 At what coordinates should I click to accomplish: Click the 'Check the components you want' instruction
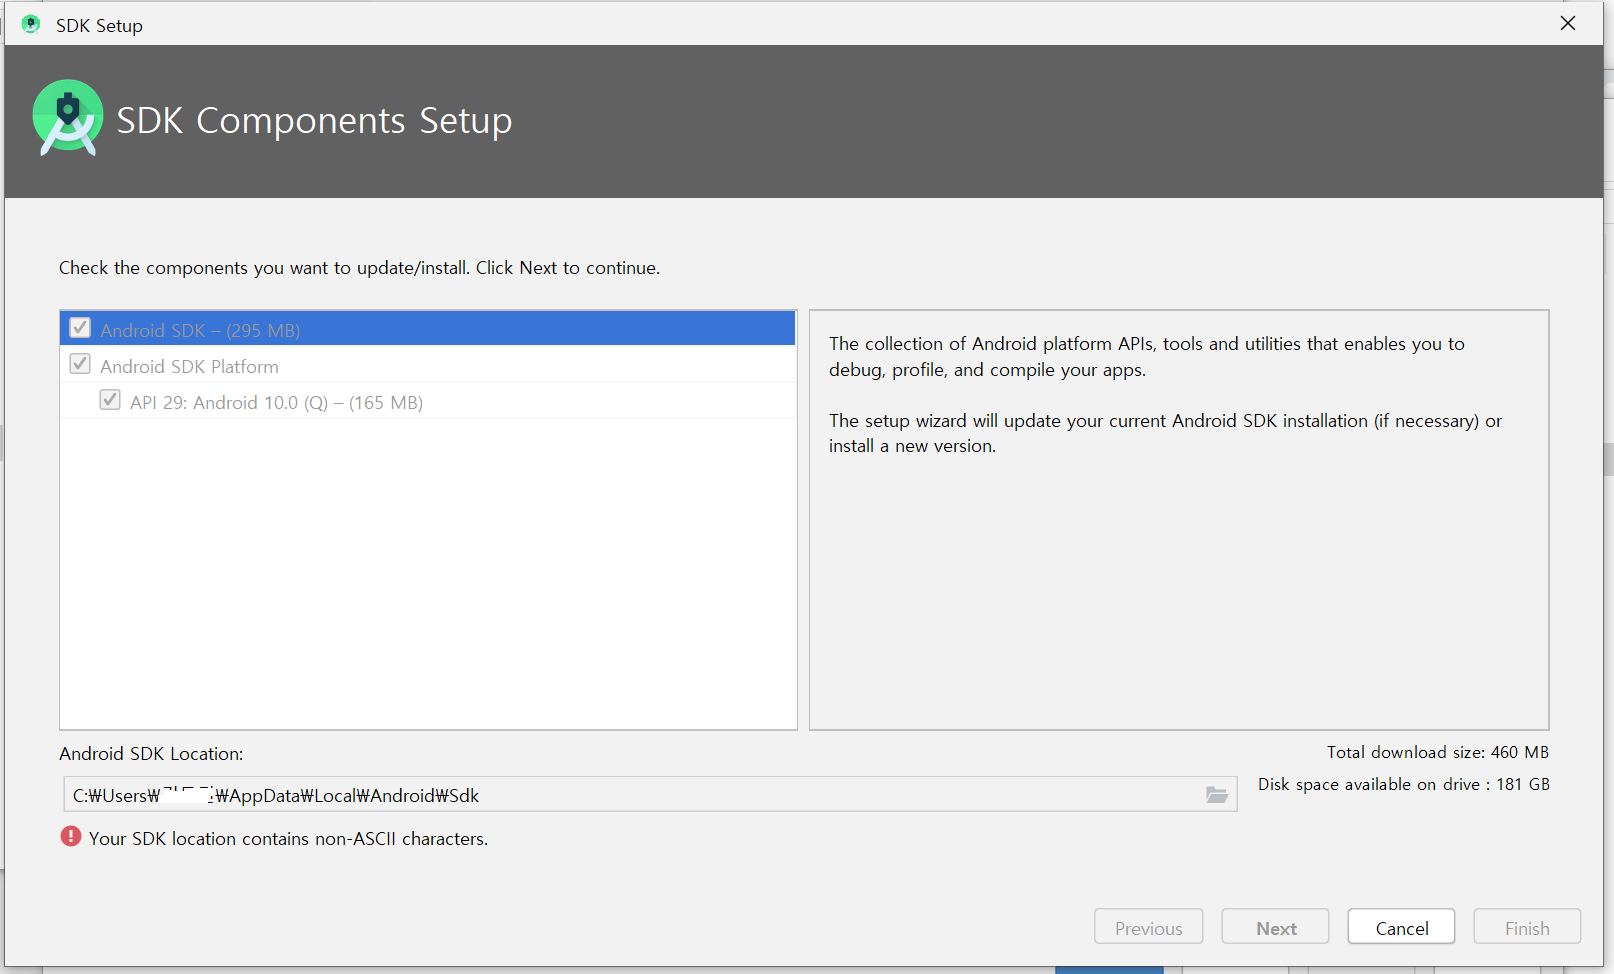click(x=359, y=268)
